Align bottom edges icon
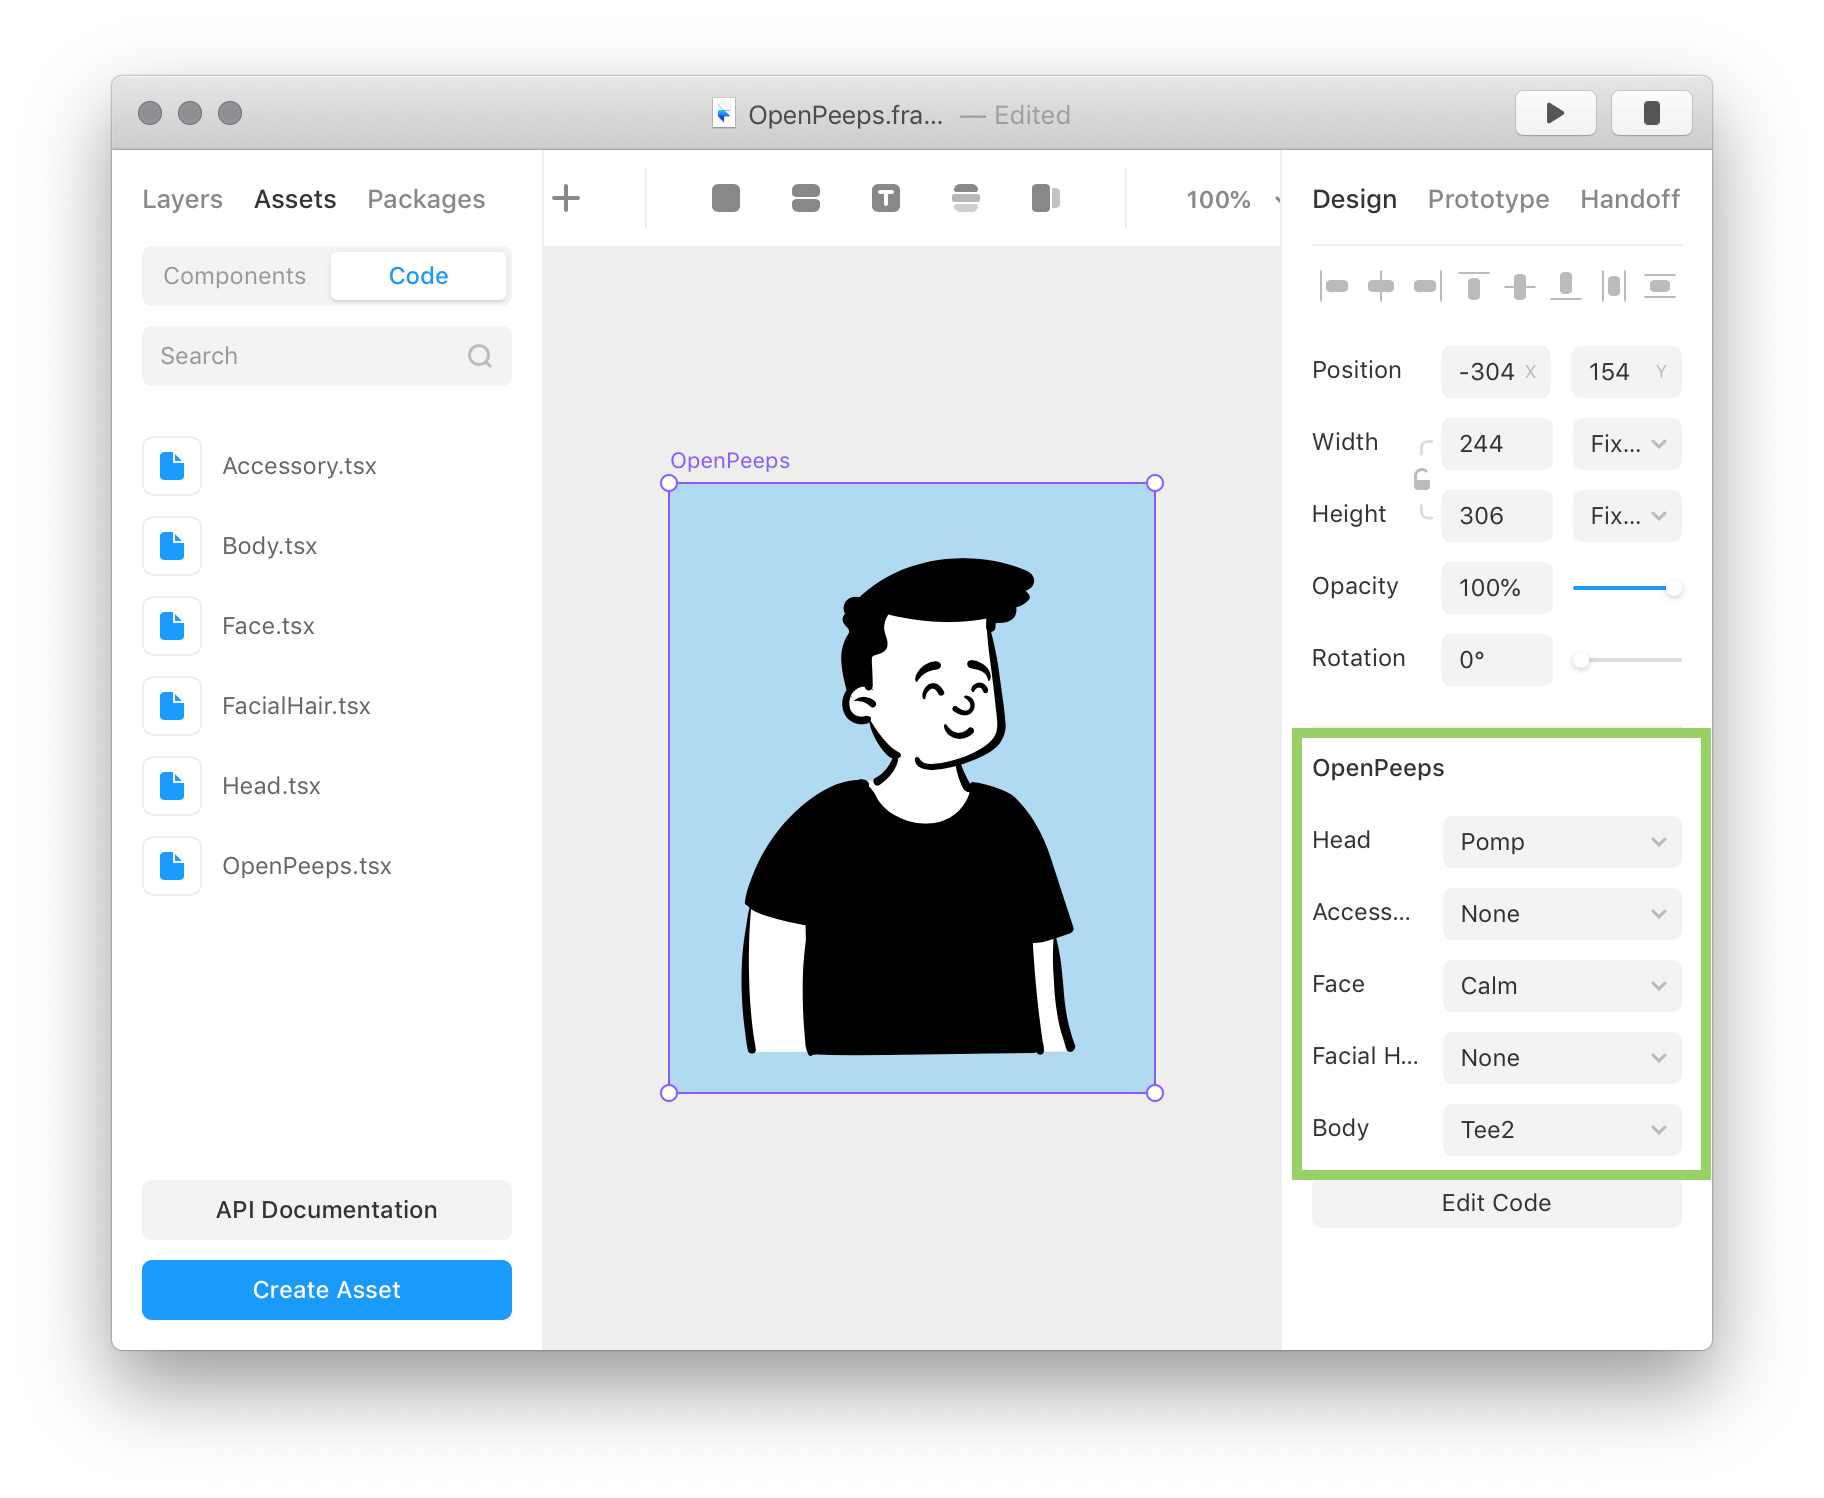1824x1498 pixels. pyautogui.click(x=1566, y=287)
